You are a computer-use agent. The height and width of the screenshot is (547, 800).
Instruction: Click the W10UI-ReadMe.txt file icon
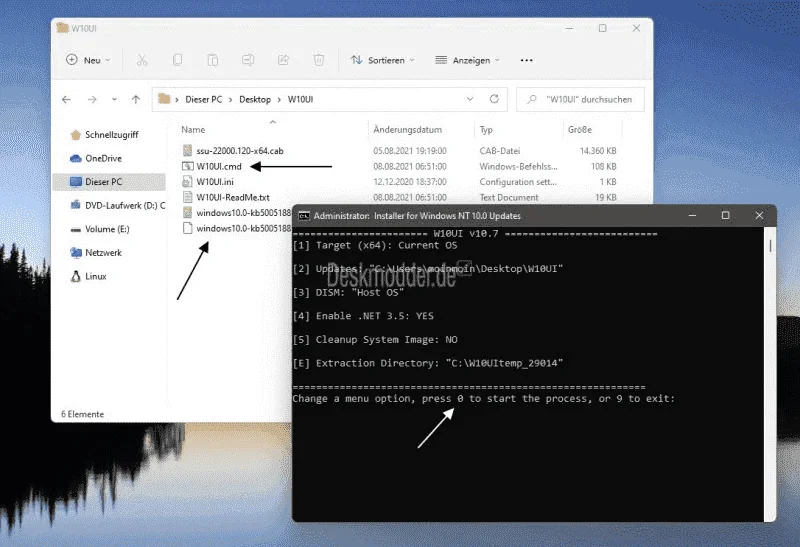(188, 197)
